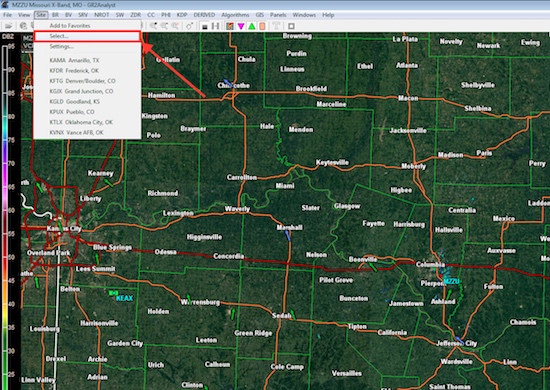Click the open file folder icon

(8, 26)
